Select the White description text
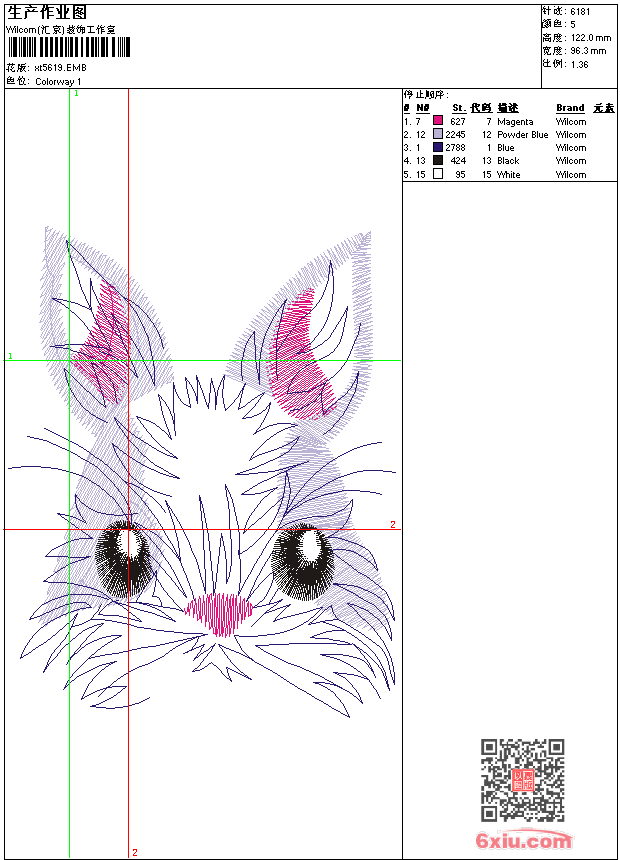 tap(509, 175)
